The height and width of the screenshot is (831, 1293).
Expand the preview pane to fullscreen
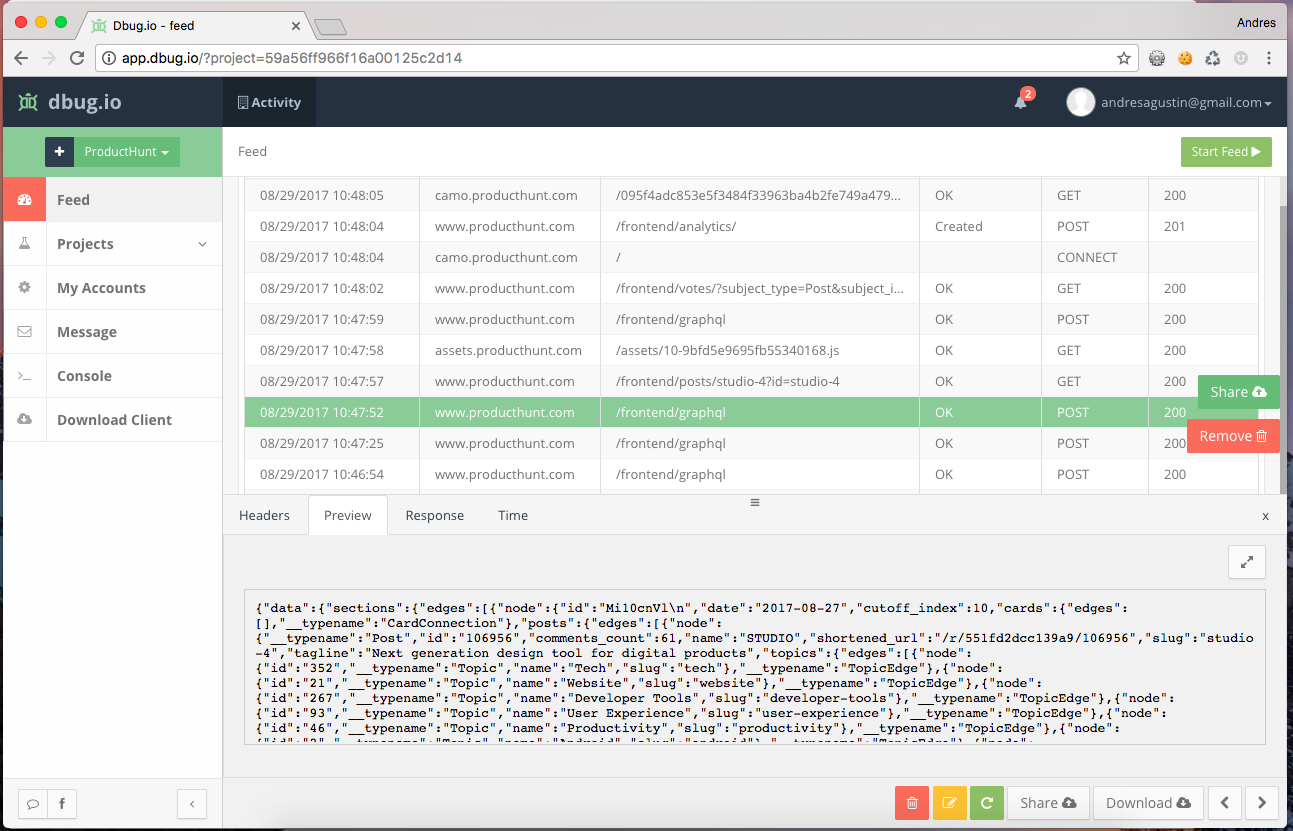1247,562
